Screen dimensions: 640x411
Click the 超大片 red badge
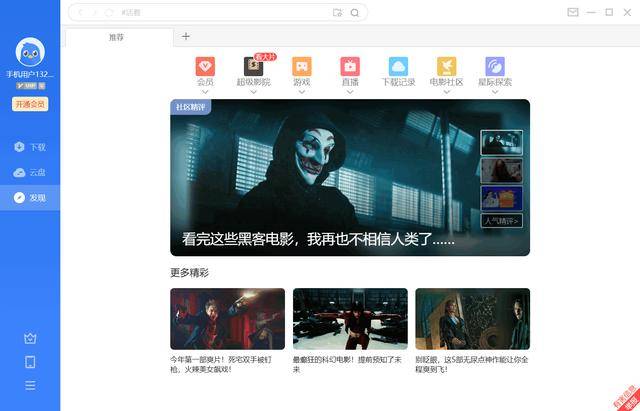(265, 57)
